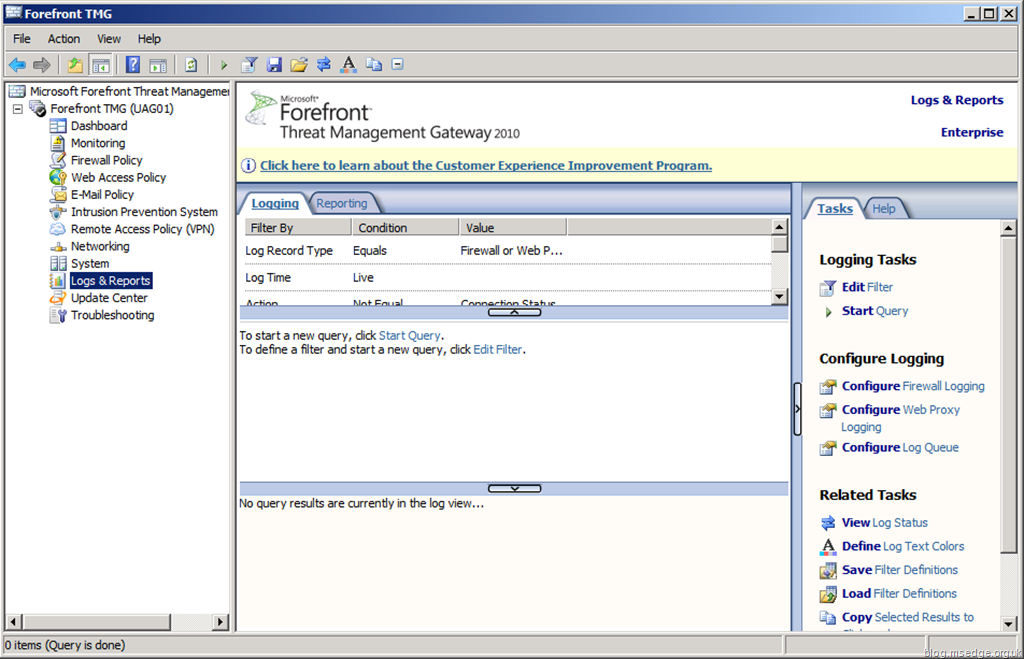The image size is (1024, 659).
Task: Click the Load Filter Definitions folder toolbar icon
Action: 299,65
